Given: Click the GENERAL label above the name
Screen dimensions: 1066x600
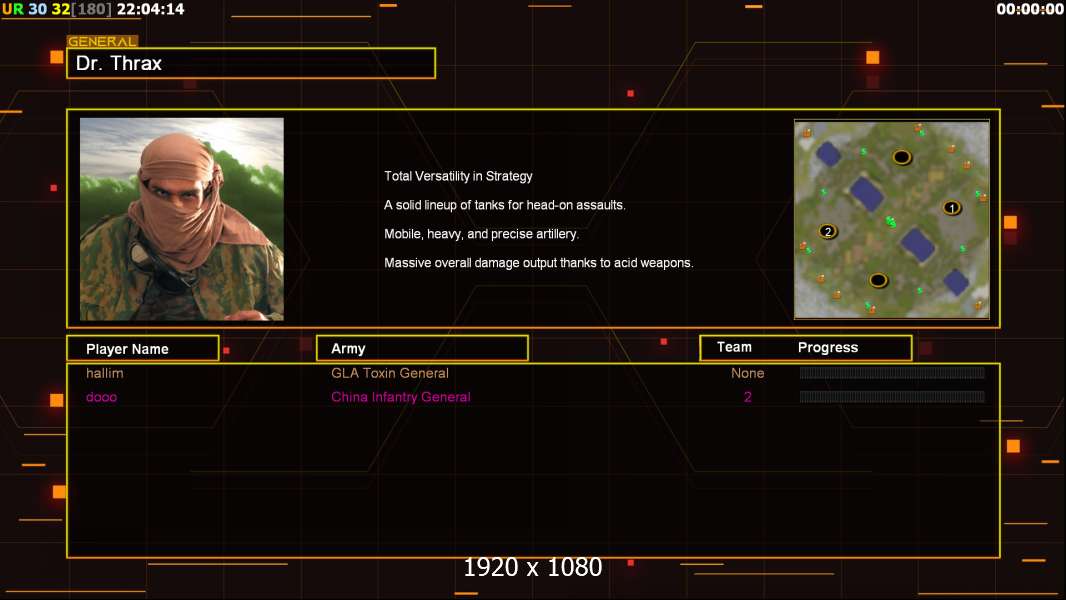Looking at the screenshot, I should (x=102, y=41).
